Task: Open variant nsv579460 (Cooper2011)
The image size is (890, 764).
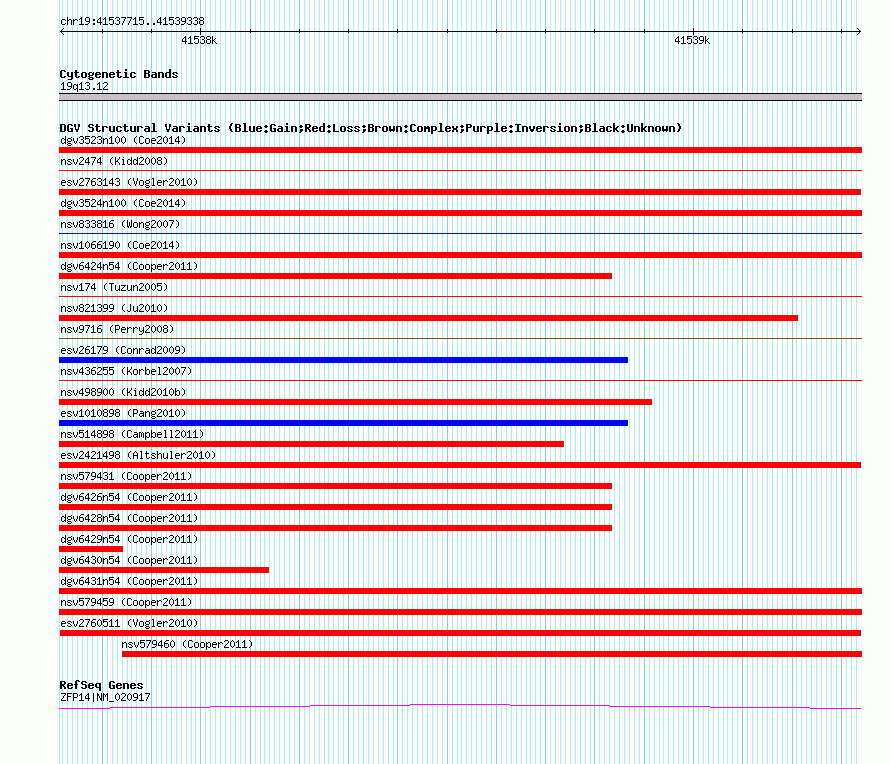Action: [x=187, y=644]
